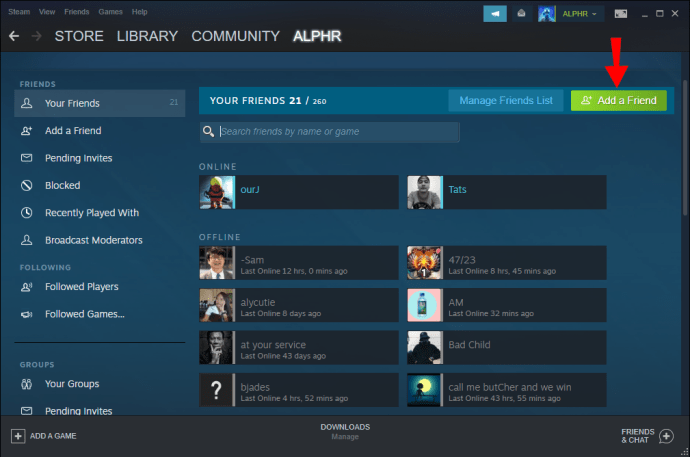This screenshot has width=690, height=457.
Task: Open Followed Games page
Action: coord(84,314)
